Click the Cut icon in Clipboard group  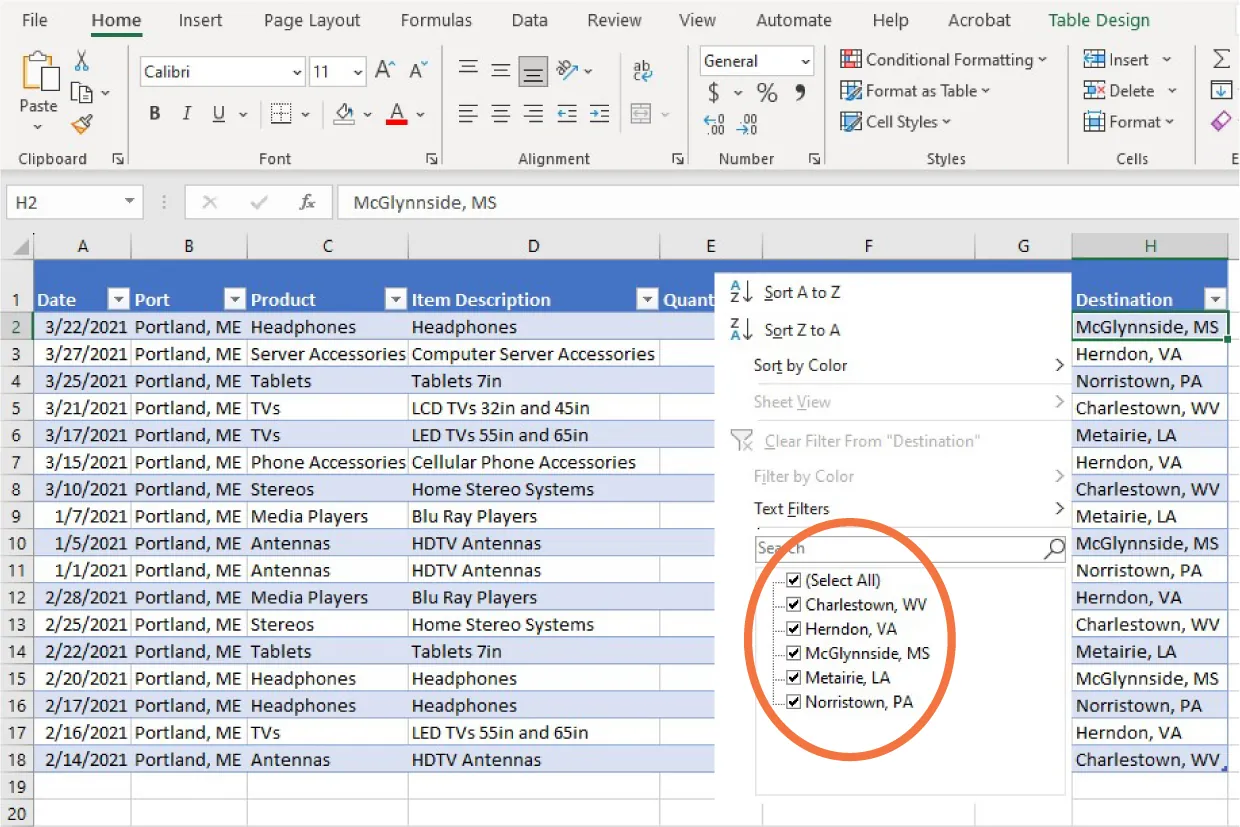pos(82,61)
